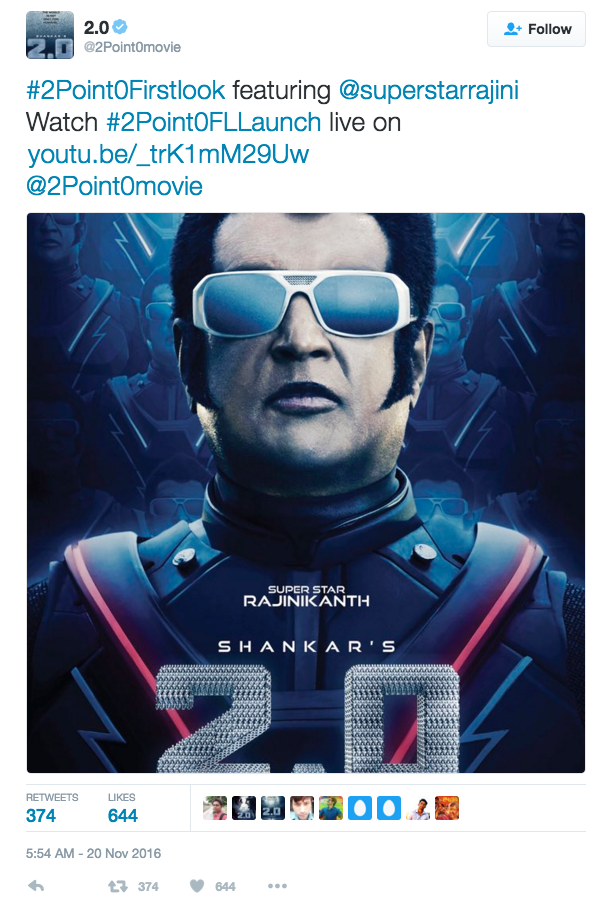Open the youtu.be/_trK1mM29Uw link
The height and width of the screenshot is (908, 612).
coord(168,154)
